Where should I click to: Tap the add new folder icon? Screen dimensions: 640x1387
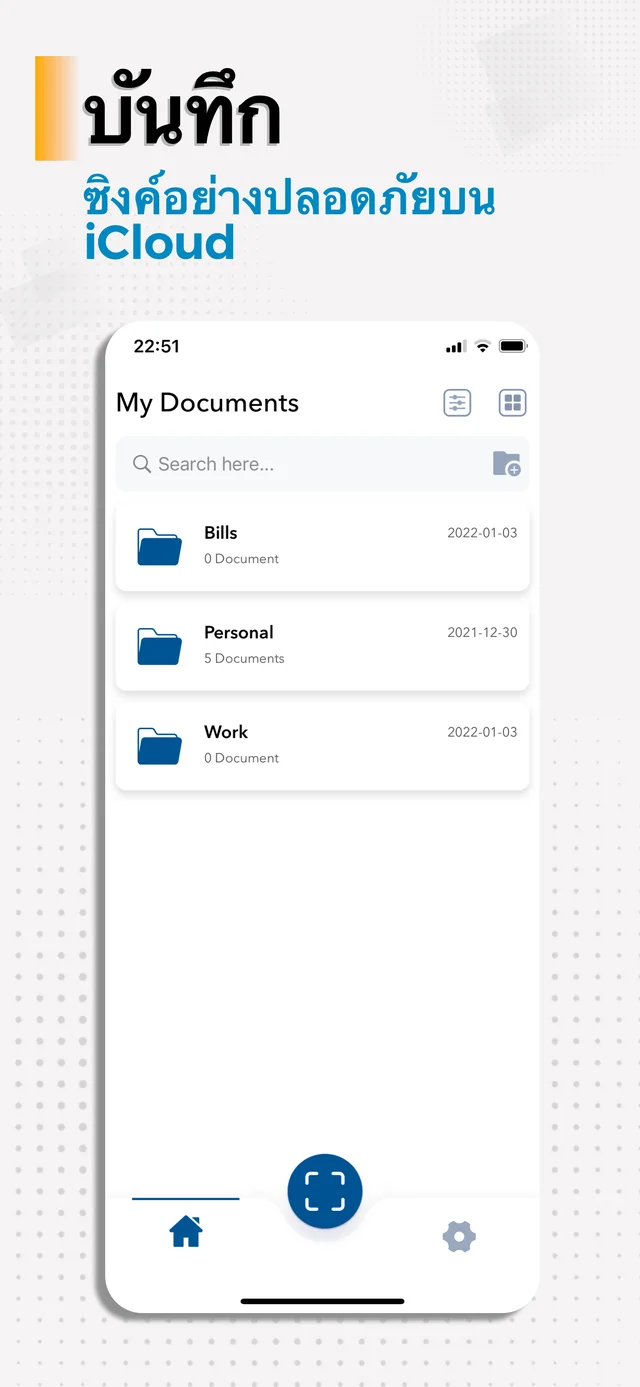click(x=507, y=464)
